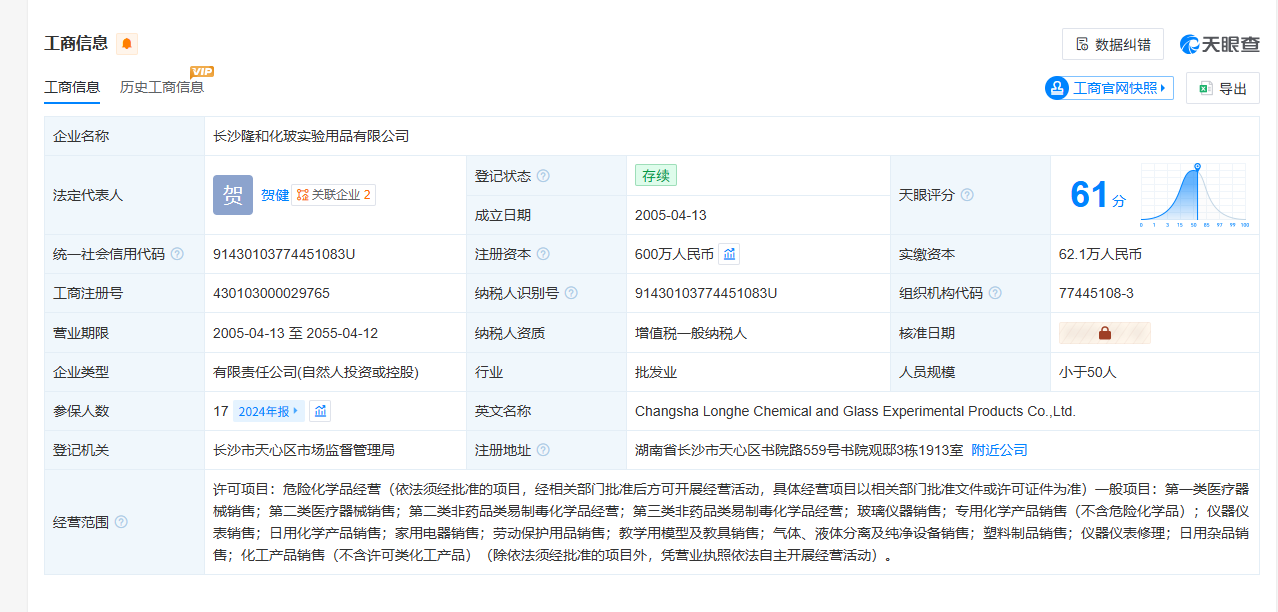The height and width of the screenshot is (612, 1278).
Task: Click the 导出 export button
Action: [x=1222, y=88]
